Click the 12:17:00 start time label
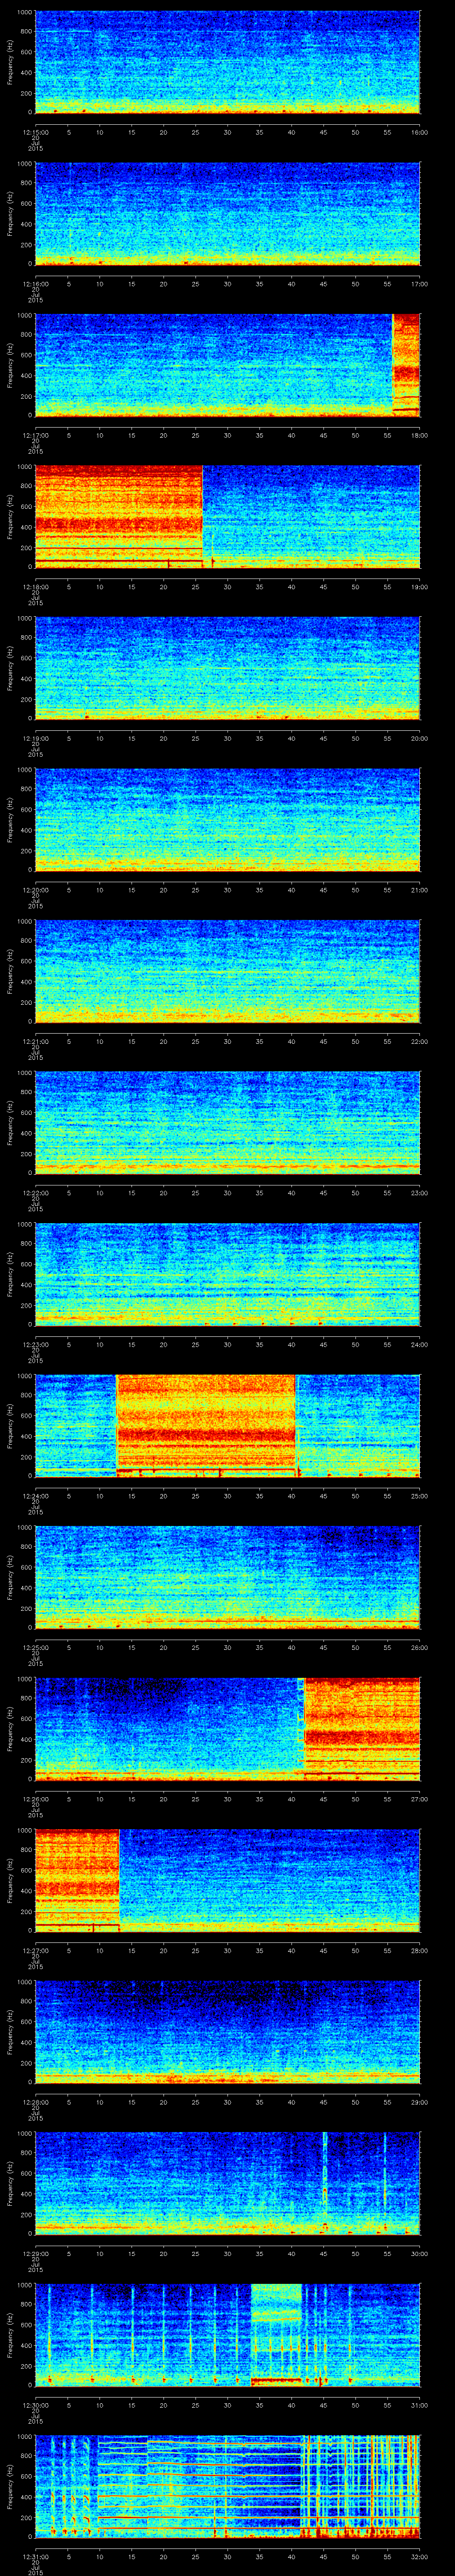The image size is (455, 2576). (x=35, y=435)
